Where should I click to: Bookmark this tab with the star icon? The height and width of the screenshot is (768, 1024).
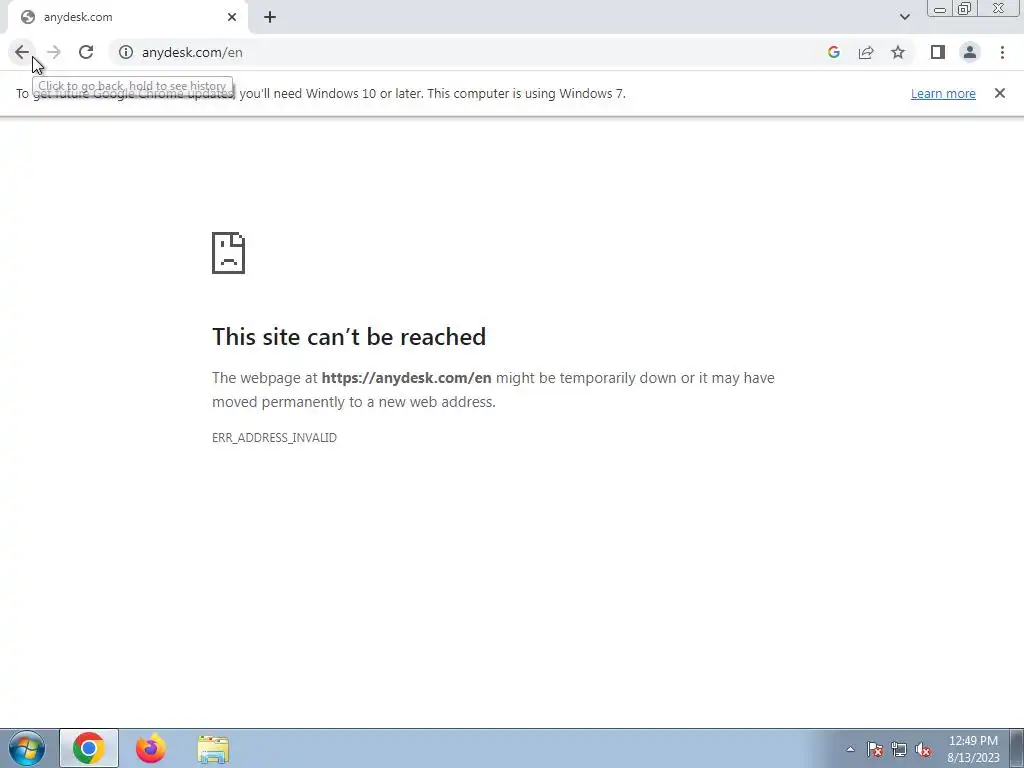898,52
